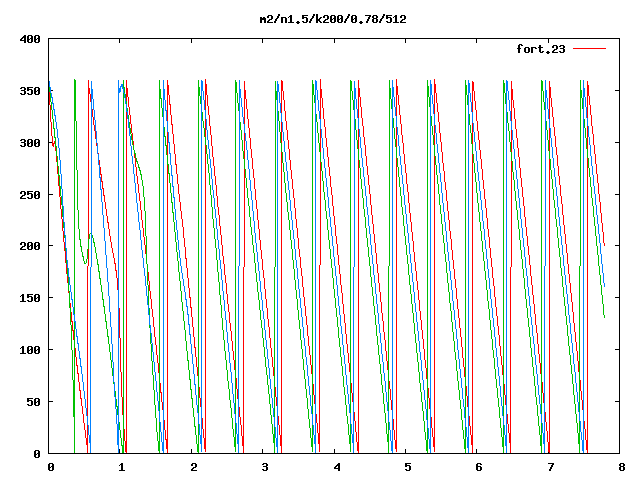Click the x-axis label 5
Screen dimensions: 640x480
point(408,467)
